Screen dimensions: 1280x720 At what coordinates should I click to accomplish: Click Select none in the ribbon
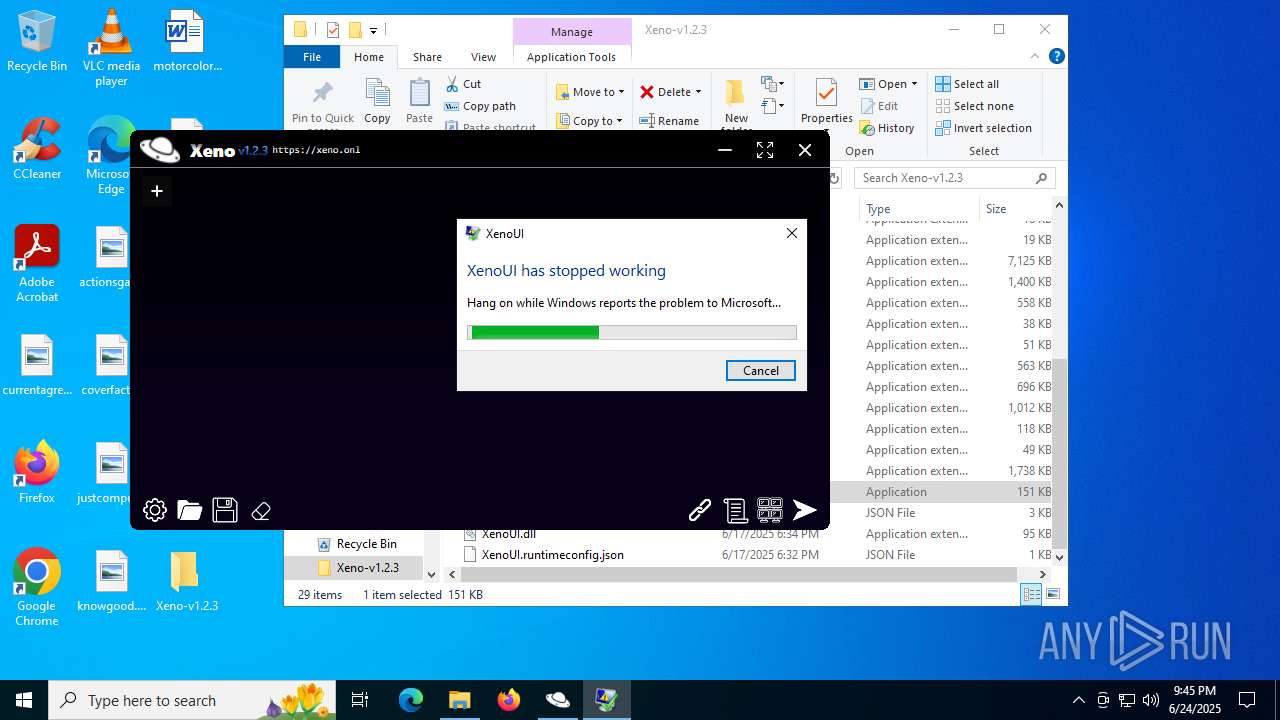coord(974,106)
